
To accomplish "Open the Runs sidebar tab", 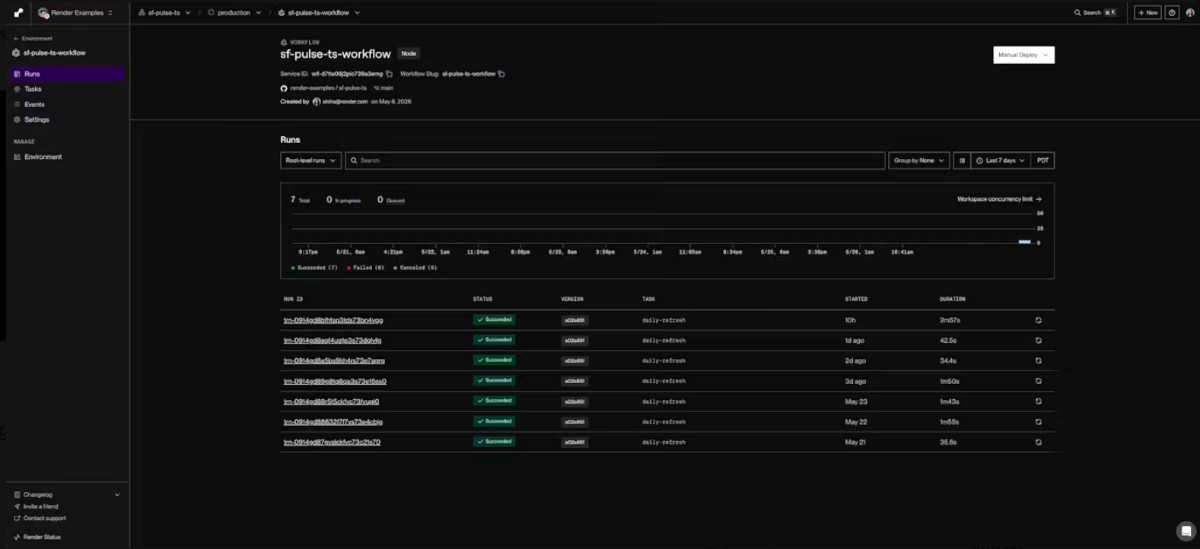I will (68, 74).
